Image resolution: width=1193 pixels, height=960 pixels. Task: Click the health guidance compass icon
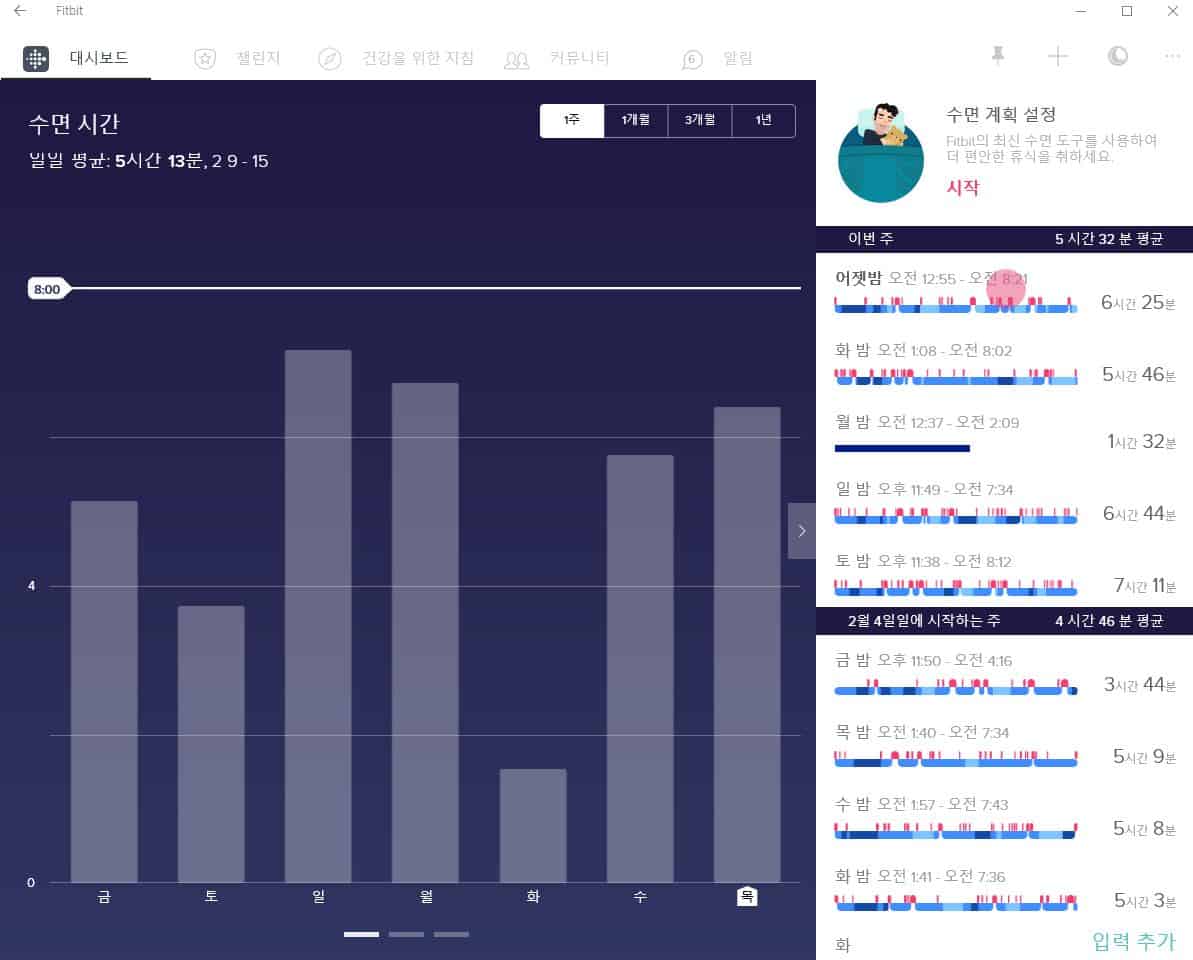(330, 59)
